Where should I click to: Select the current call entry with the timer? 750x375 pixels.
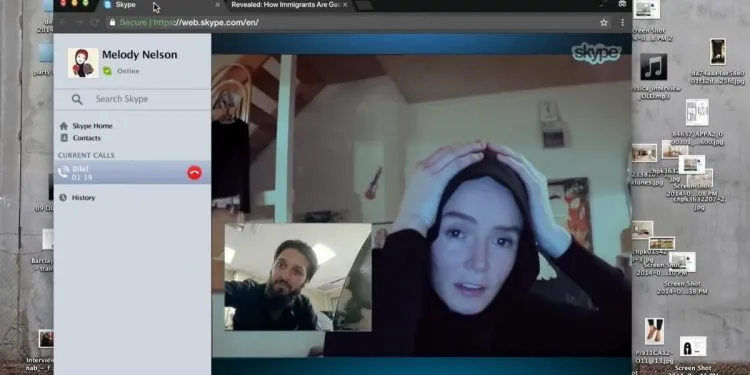[x=132, y=173]
